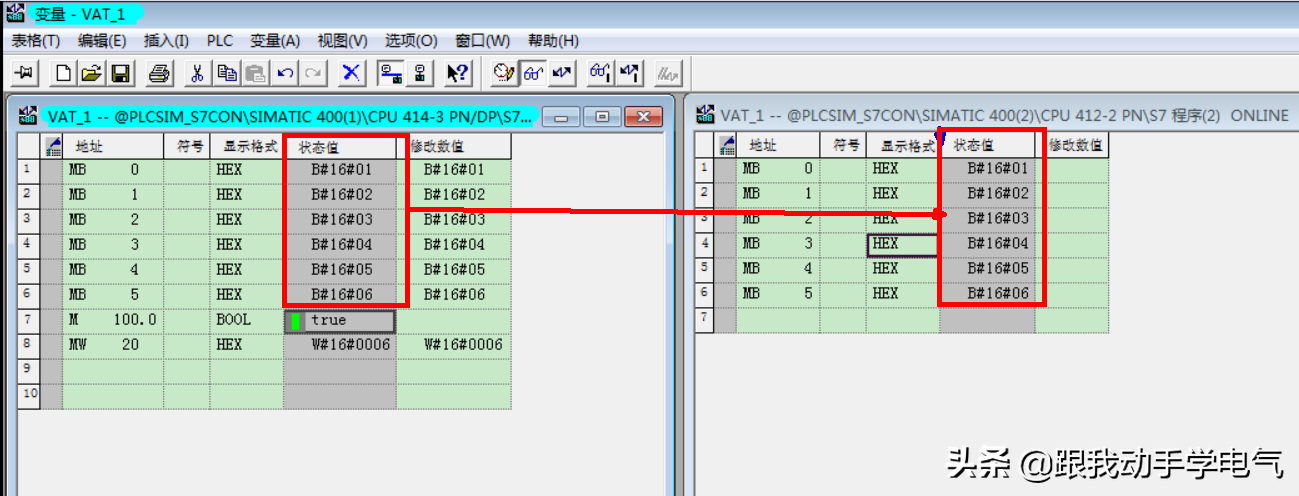Print the table using the printer icon
1299x496 pixels.
[x=159, y=73]
